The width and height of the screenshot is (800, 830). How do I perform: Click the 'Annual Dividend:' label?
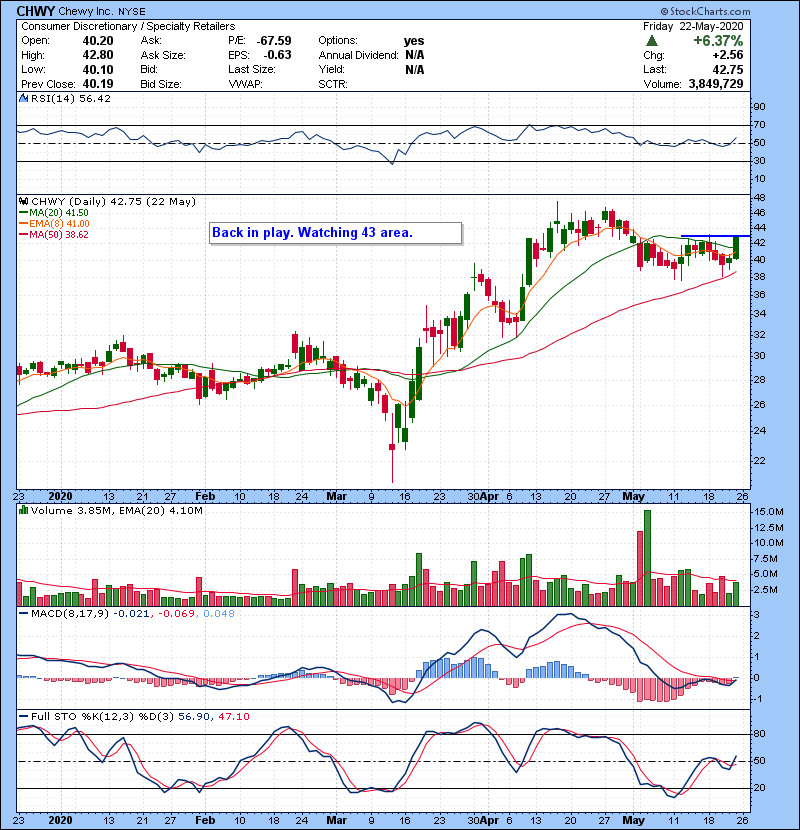point(358,55)
